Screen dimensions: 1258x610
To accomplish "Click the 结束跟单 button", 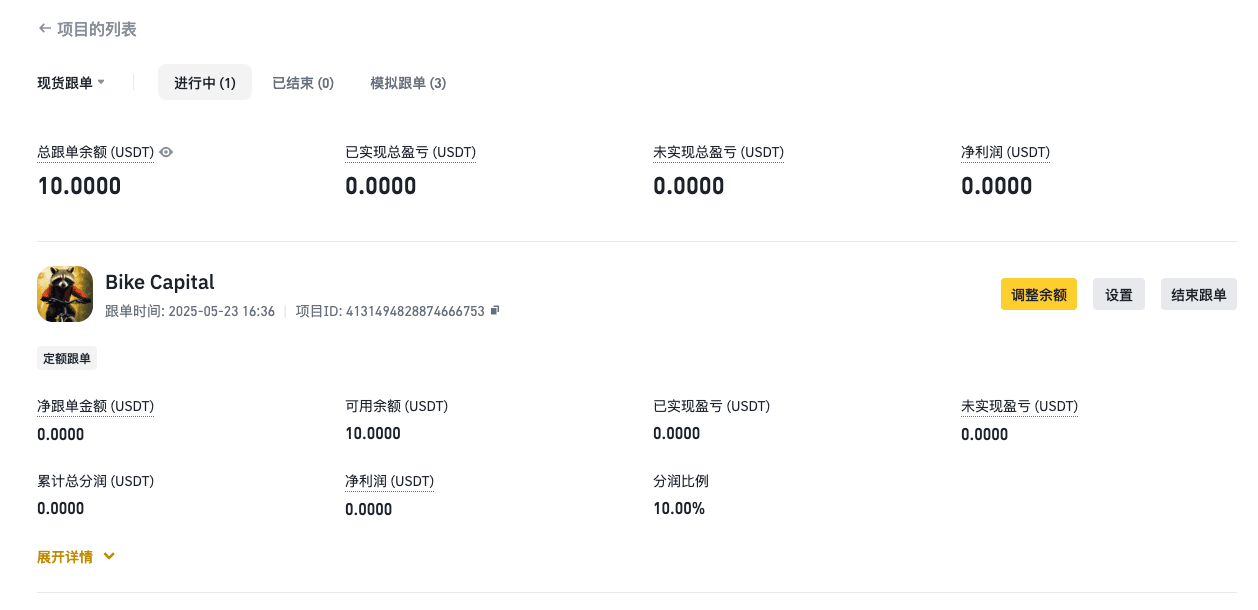I will (1198, 295).
